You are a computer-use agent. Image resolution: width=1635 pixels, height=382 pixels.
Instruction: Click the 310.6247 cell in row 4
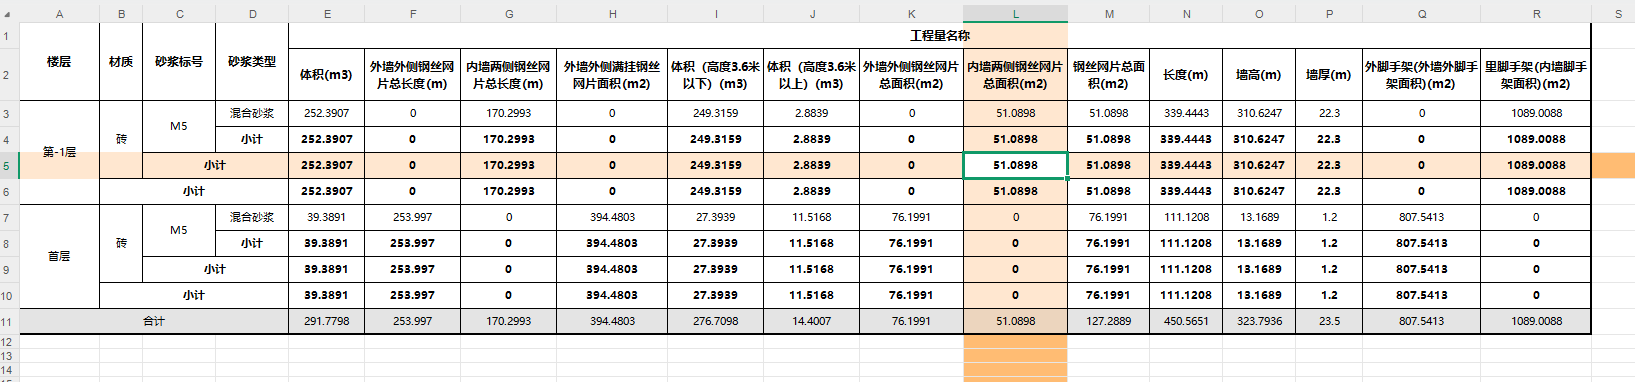coord(1259,140)
